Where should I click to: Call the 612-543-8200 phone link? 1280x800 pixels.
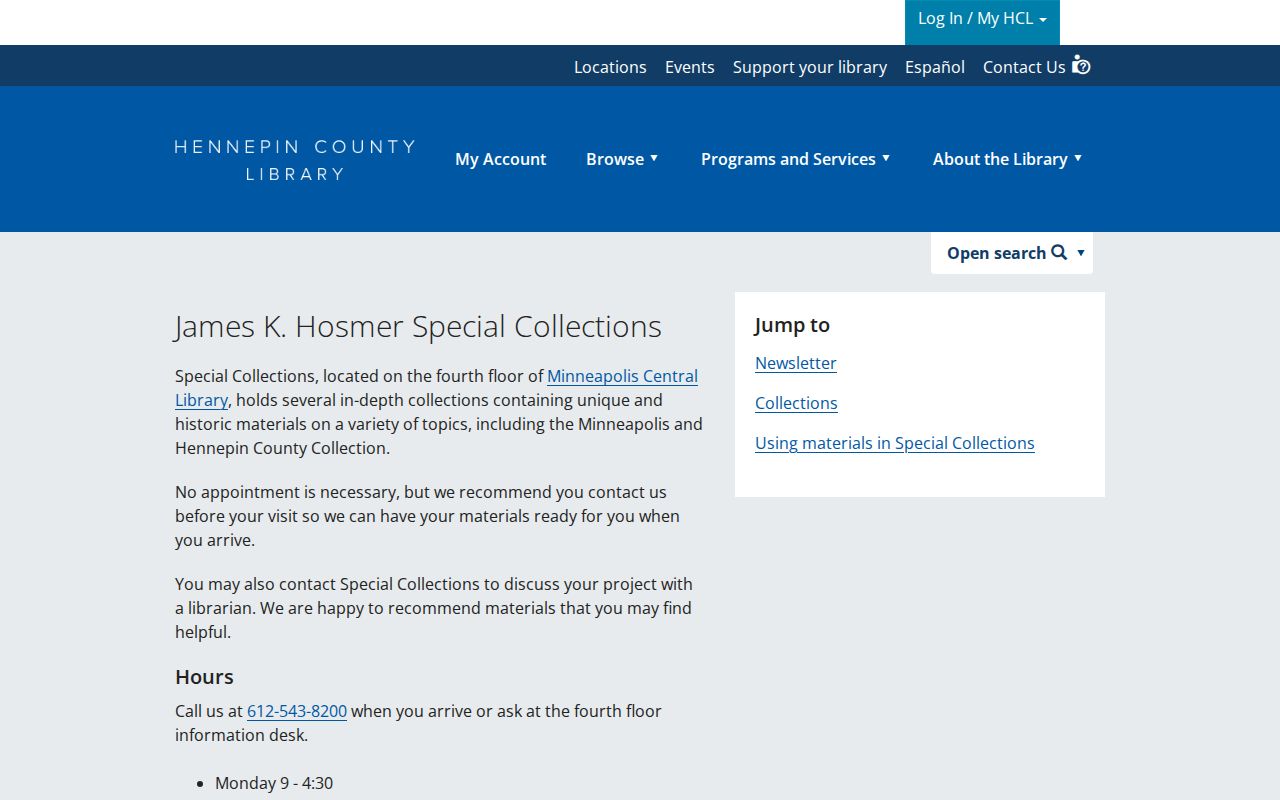coord(297,711)
